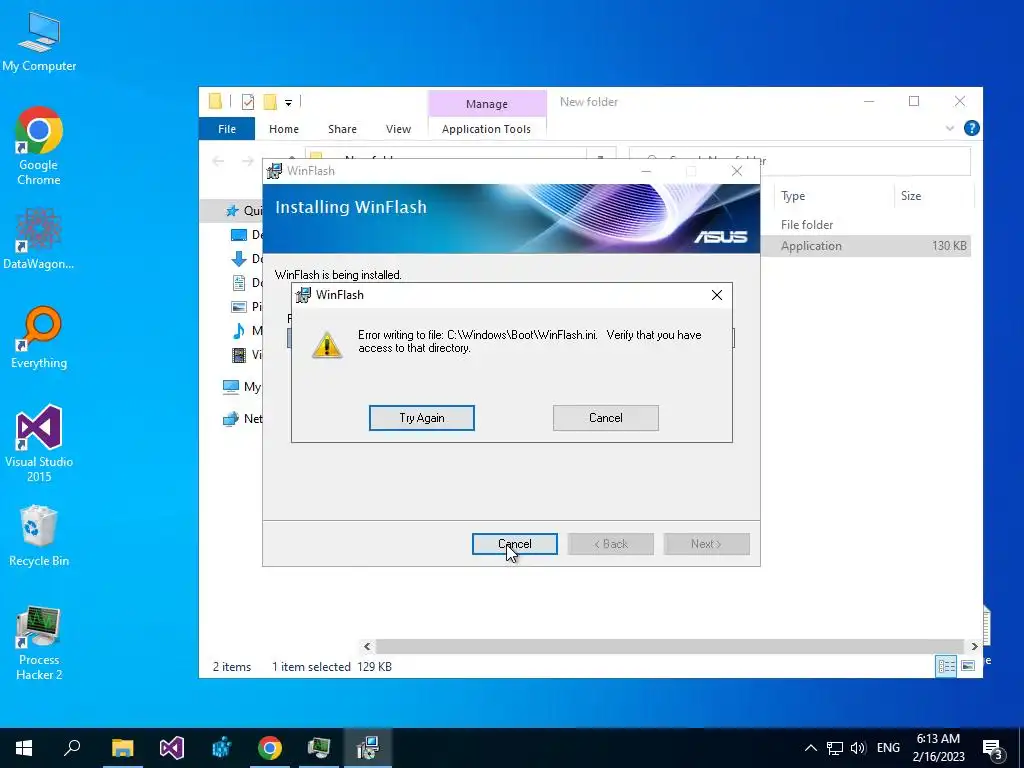1024x768 pixels.
Task: Sort by the Type column header
Action: (793, 196)
